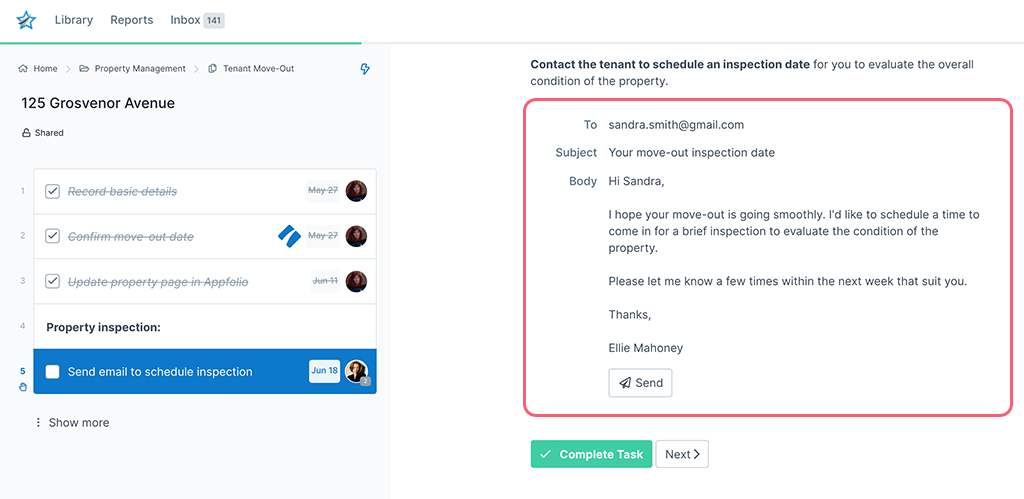Click the home icon in breadcrumb
Viewport: 1024px width, 499px height.
click(23, 69)
